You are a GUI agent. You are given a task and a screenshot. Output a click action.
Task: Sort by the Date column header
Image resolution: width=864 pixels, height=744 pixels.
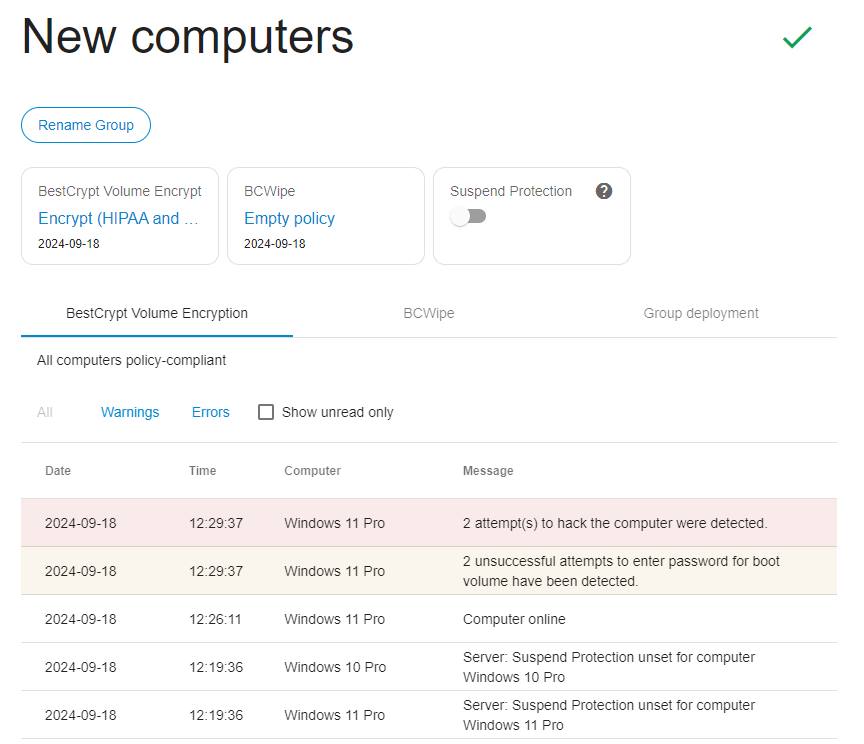(58, 471)
